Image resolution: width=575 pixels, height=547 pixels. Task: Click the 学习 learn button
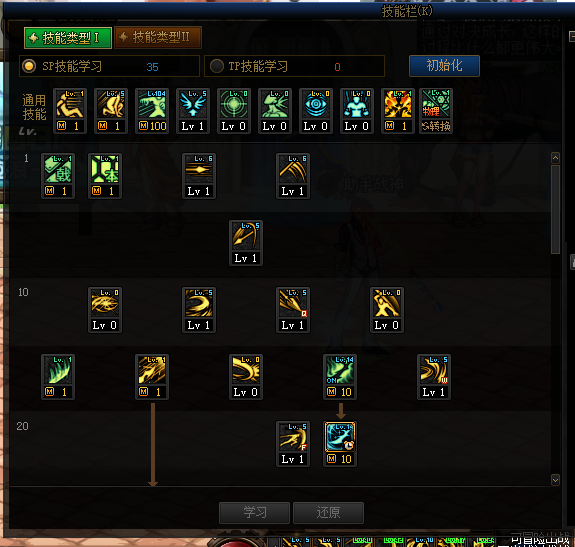point(254,513)
